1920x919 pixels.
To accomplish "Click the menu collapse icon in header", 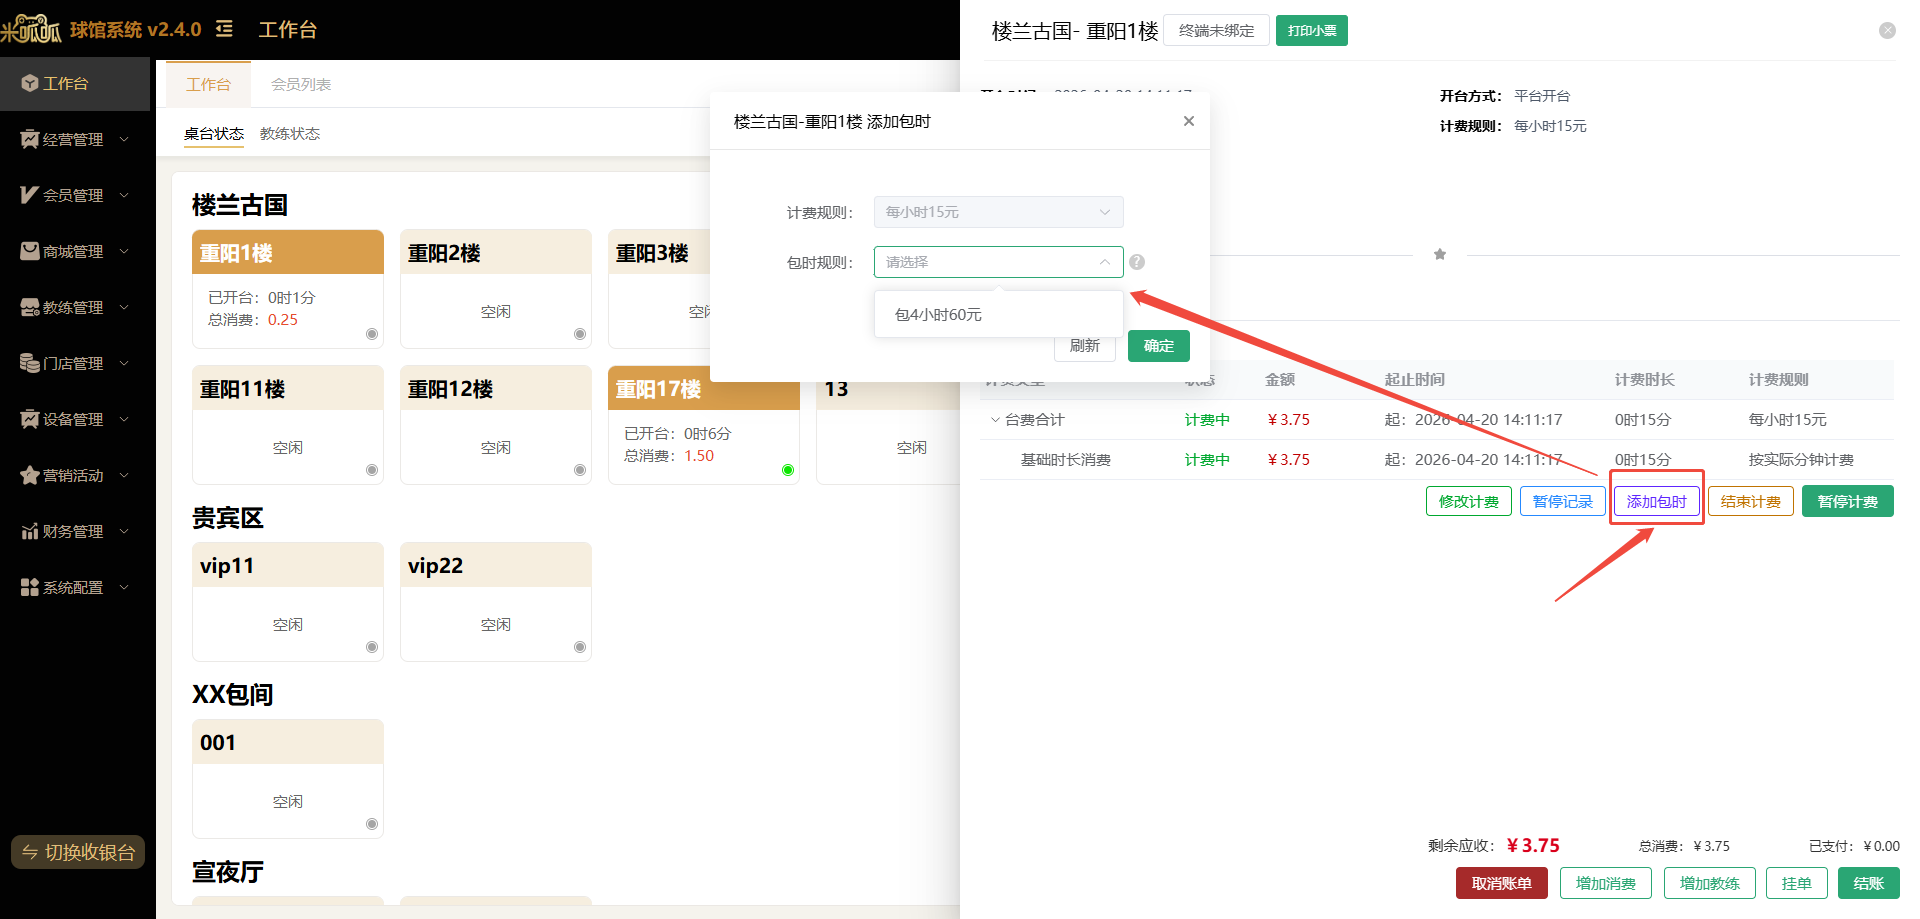I will point(225,29).
